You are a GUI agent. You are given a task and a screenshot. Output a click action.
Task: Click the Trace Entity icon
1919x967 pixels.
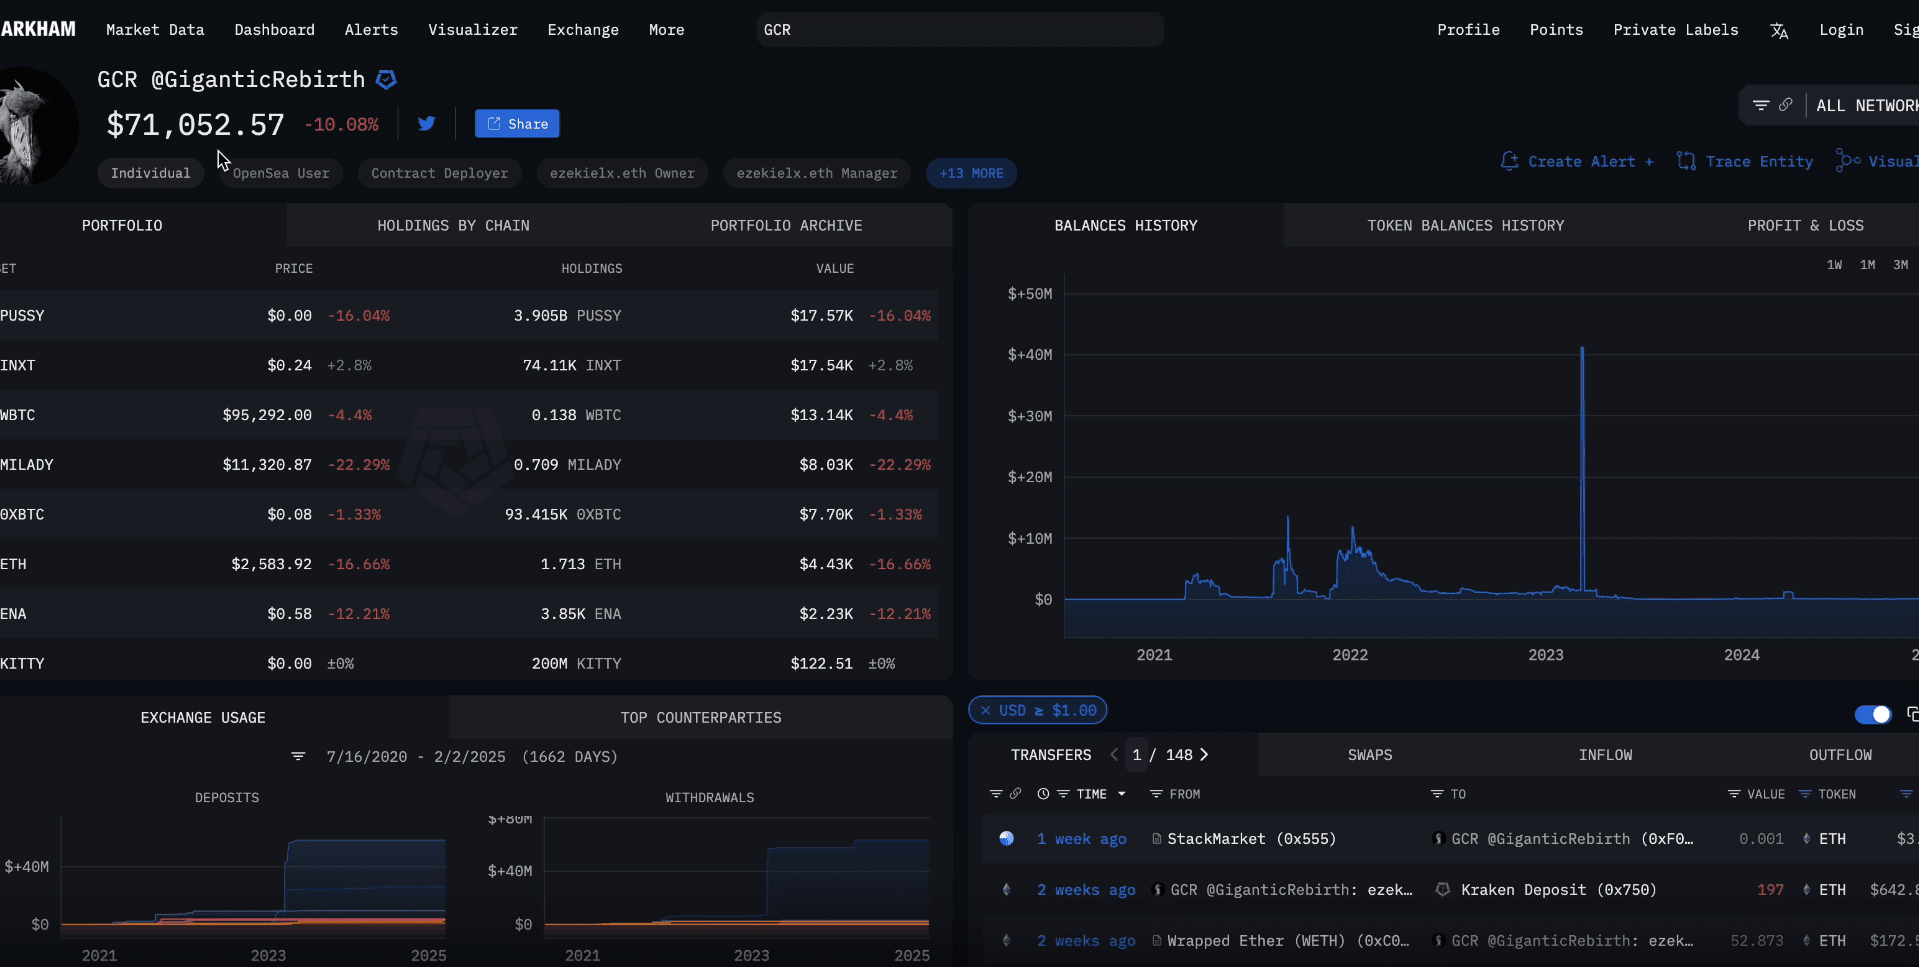1686,161
